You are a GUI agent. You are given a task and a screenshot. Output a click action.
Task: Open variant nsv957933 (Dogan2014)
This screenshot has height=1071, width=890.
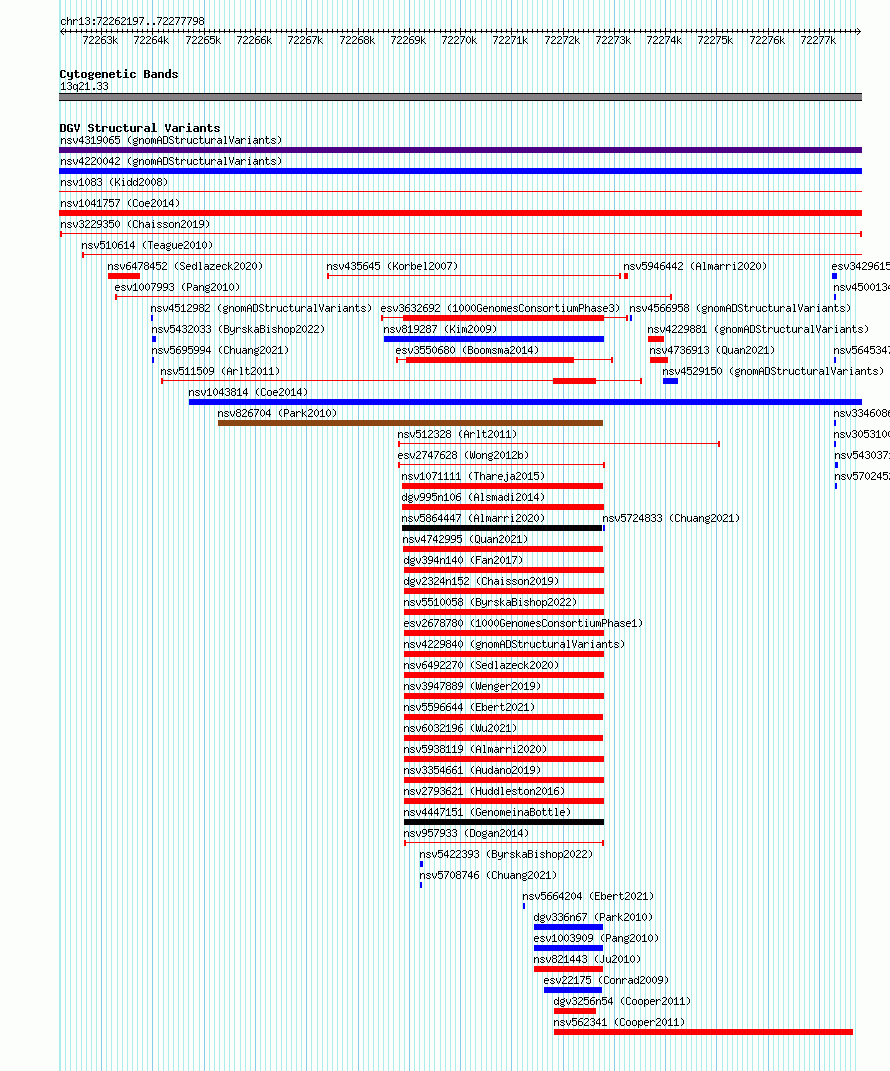tap(466, 834)
